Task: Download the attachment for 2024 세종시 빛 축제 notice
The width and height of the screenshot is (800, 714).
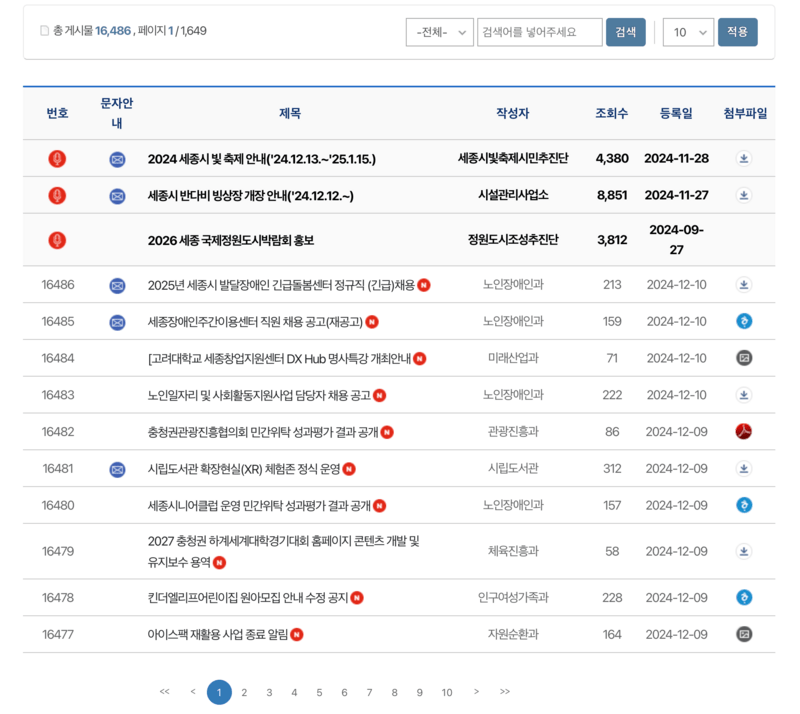Action: 743,158
